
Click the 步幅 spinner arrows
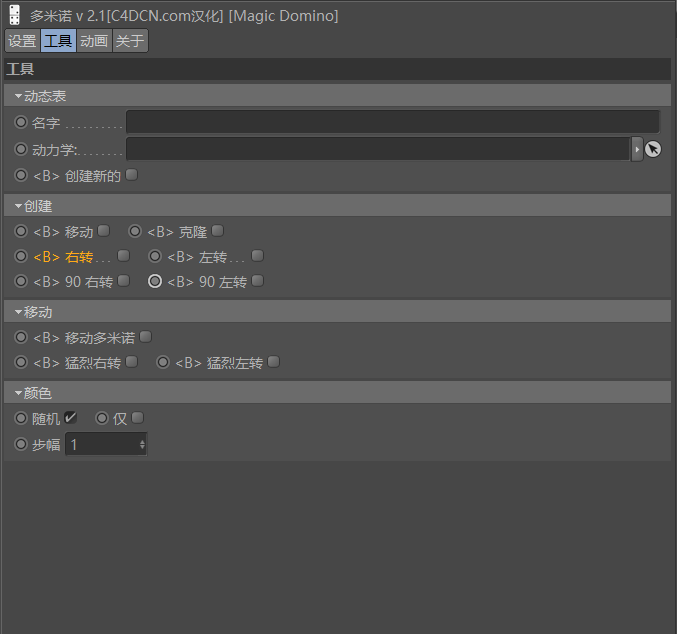click(142, 444)
